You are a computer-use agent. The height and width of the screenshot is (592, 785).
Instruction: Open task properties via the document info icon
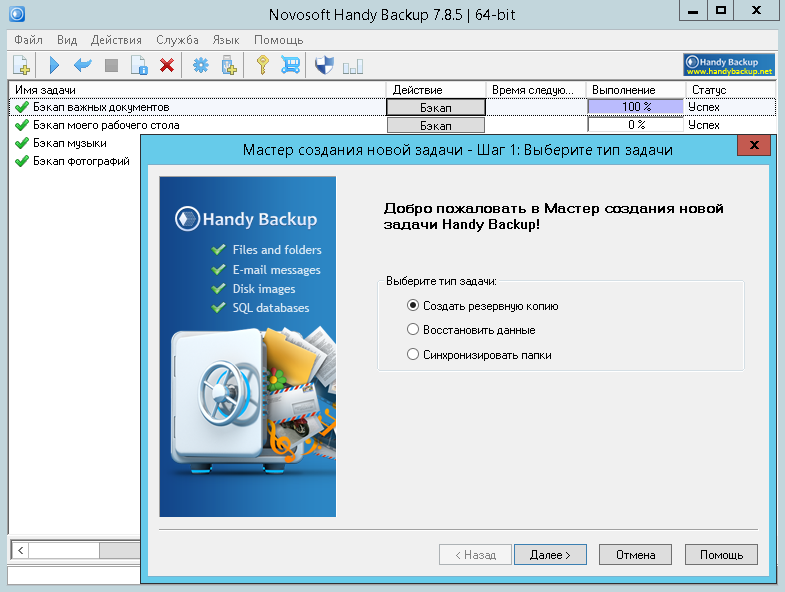point(139,65)
